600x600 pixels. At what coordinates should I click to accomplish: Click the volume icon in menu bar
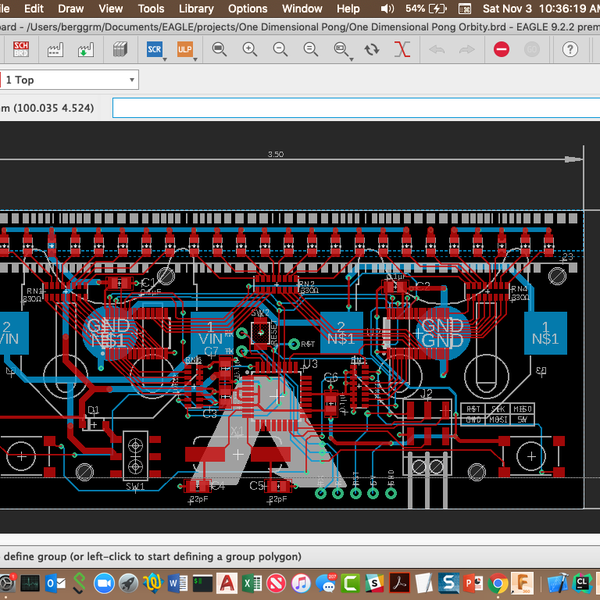pyautogui.click(x=389, y=8)
